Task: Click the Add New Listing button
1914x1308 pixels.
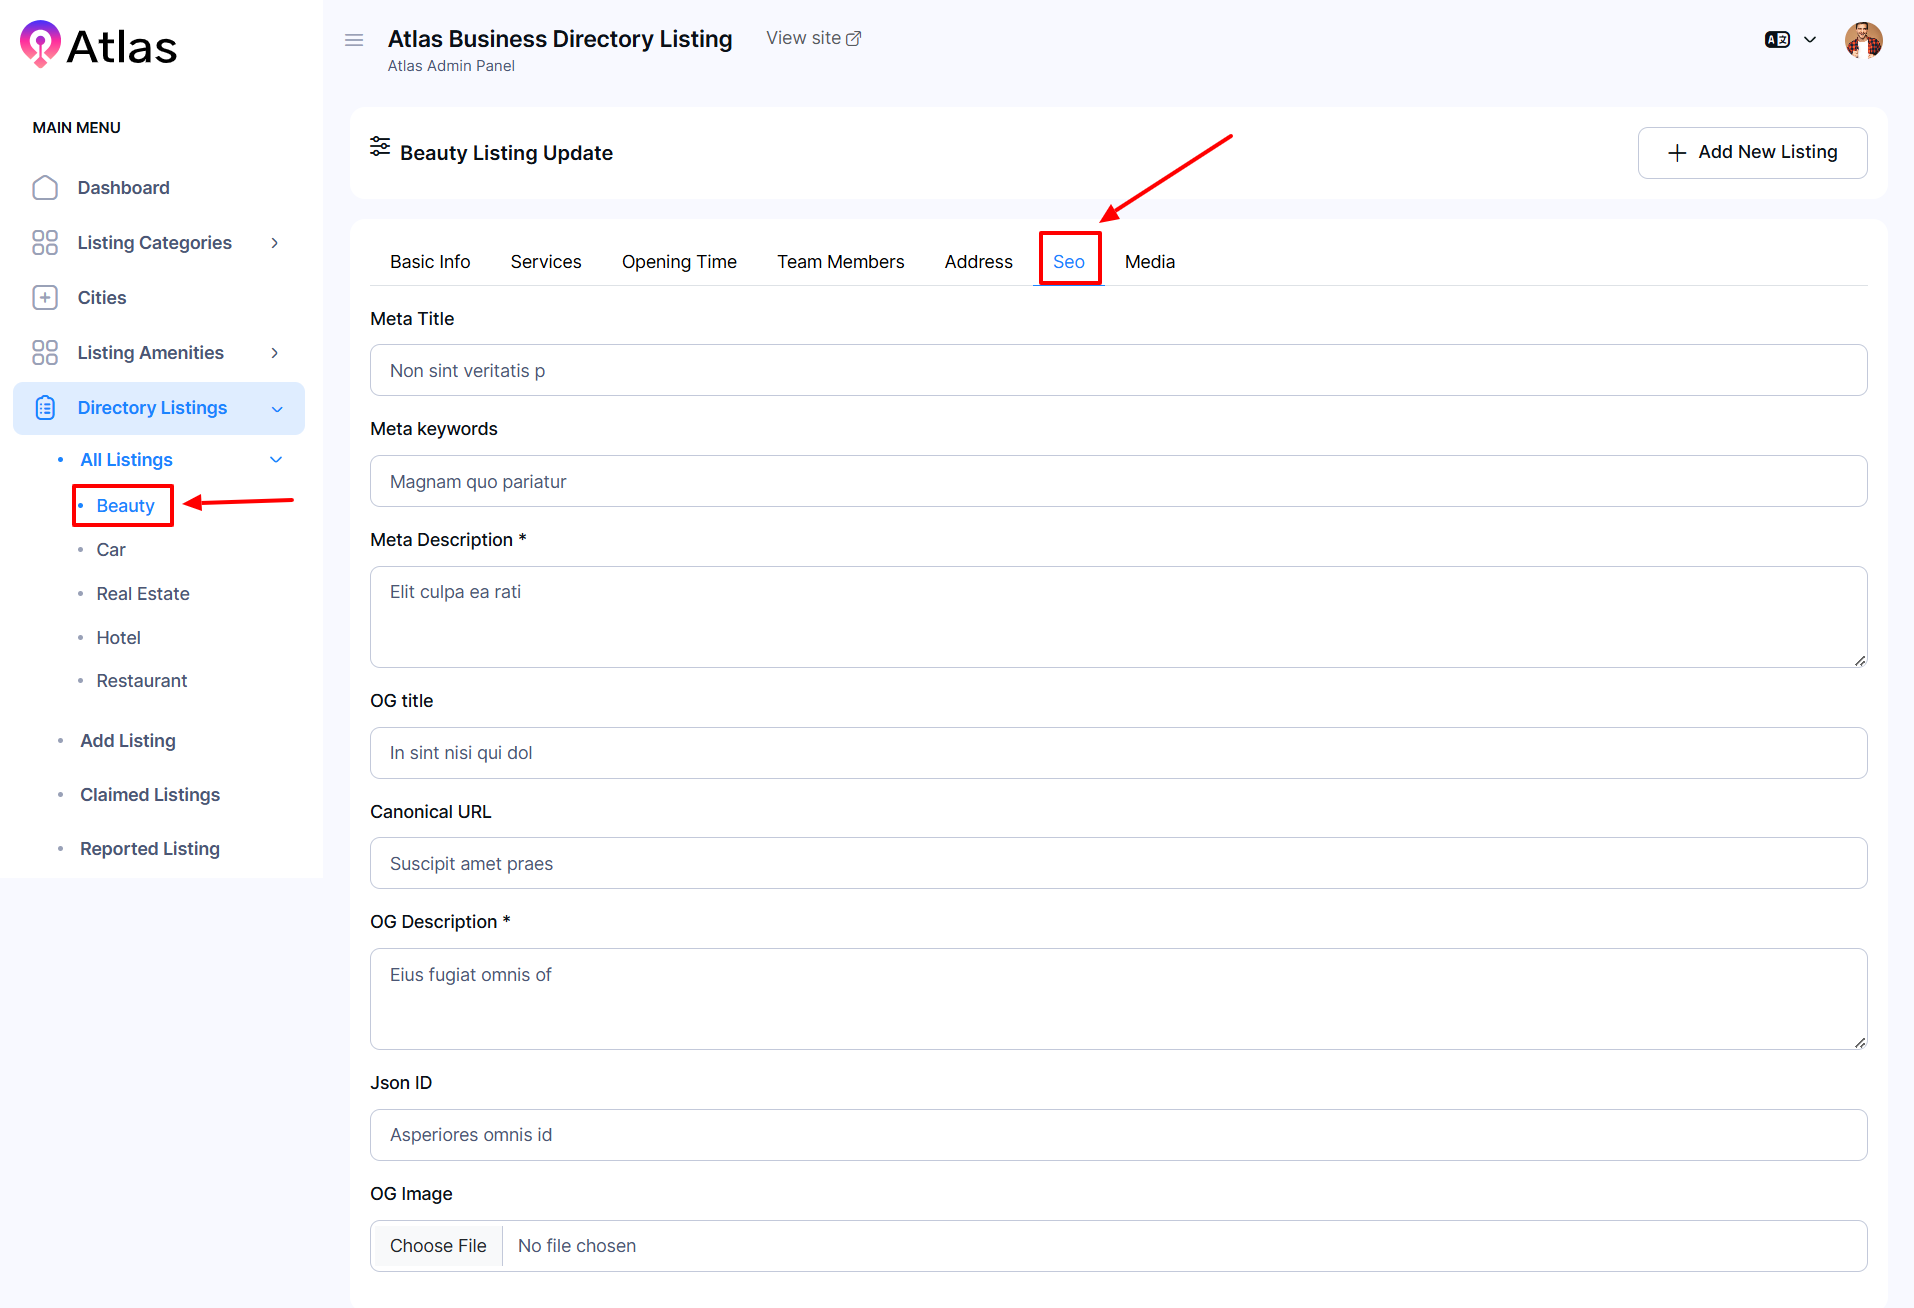Action: coord(1752,153)
